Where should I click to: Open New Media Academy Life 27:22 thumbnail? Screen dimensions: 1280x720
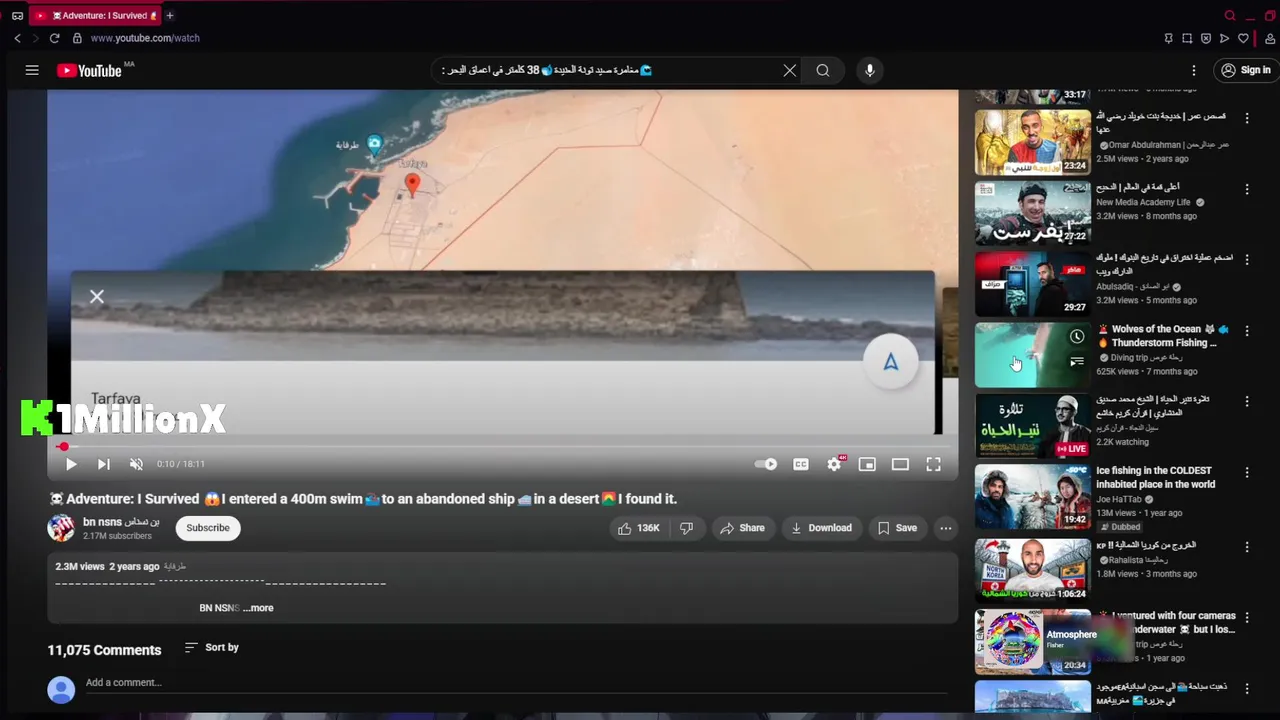click(x=1033, y=213)
